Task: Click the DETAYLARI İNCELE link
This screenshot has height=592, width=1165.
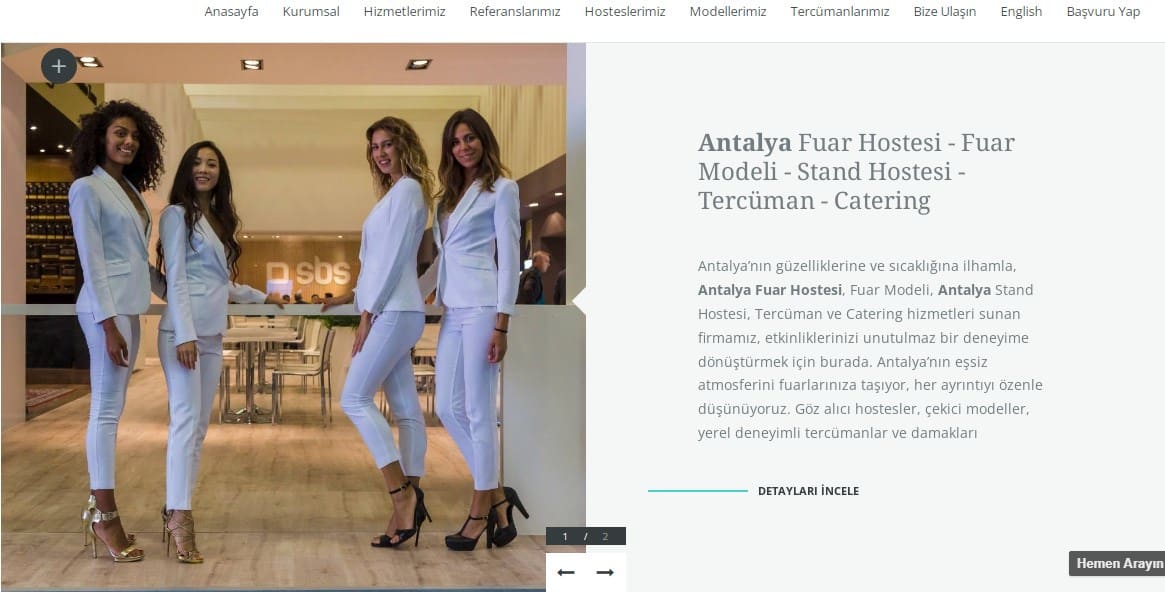Action: tap(808, 491)
